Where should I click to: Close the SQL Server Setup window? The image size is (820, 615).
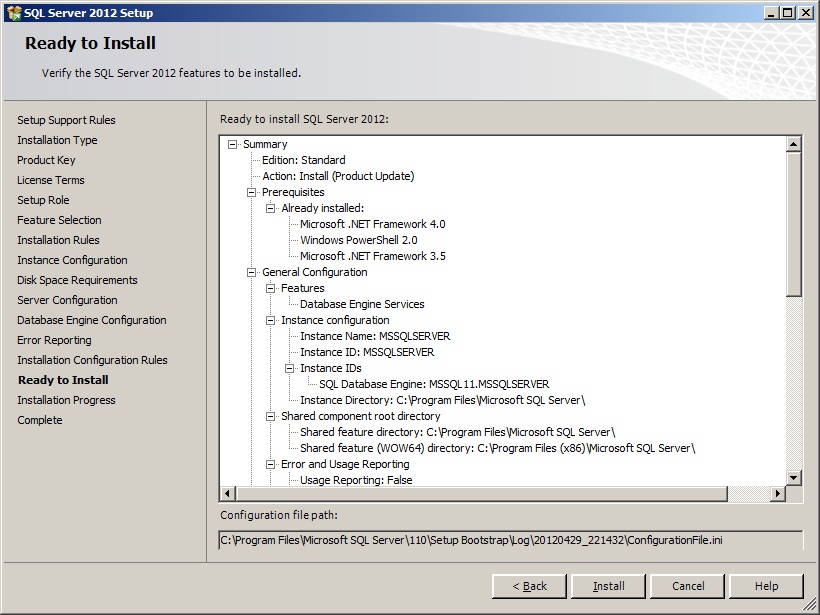coord(805,13)
